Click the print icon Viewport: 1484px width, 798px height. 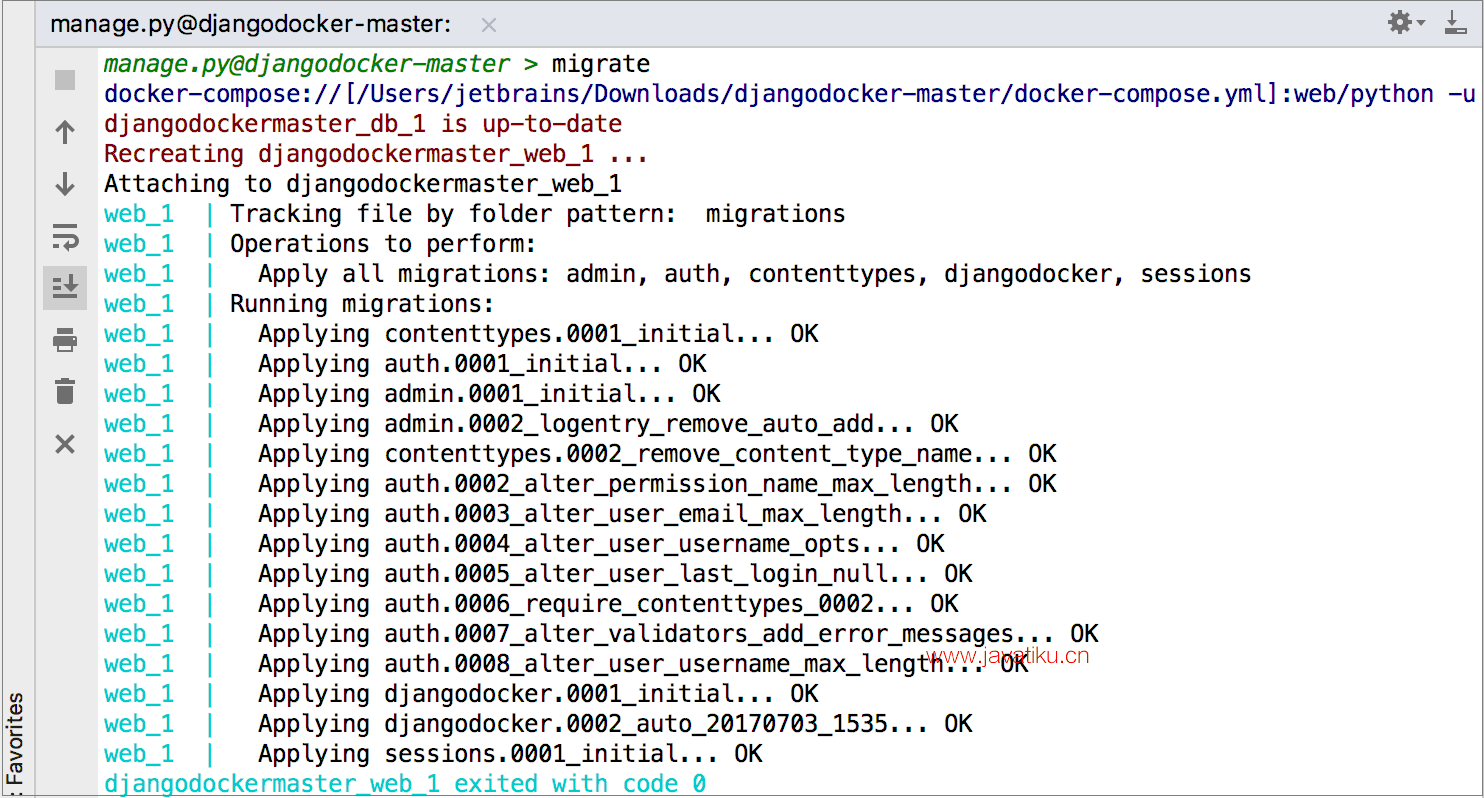coord(65,340)
